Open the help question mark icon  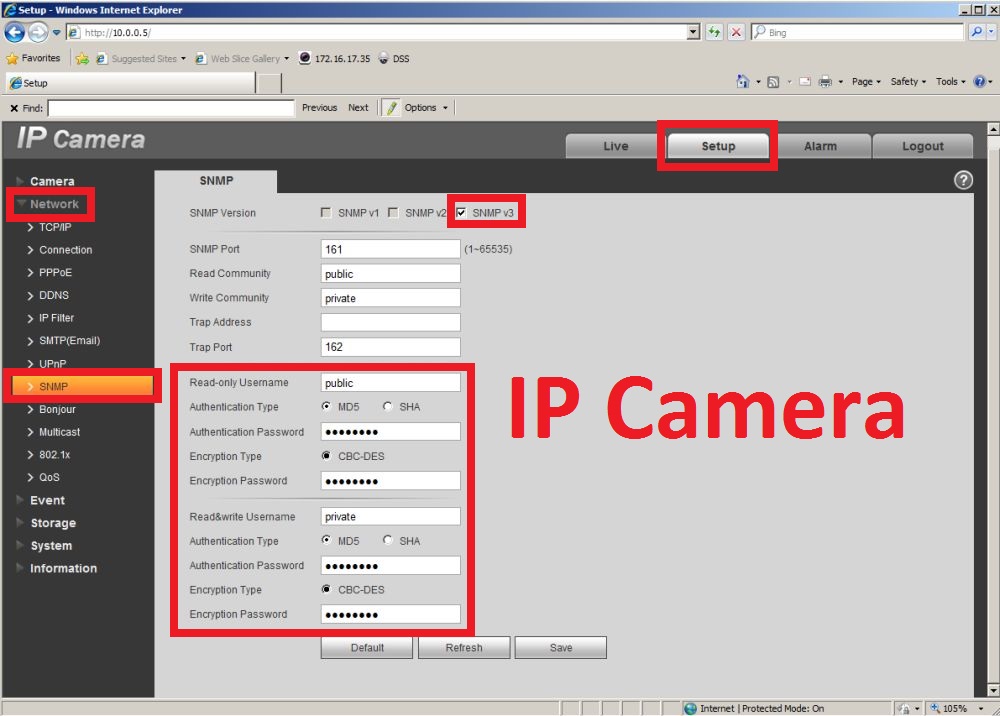tap(964, 180)
